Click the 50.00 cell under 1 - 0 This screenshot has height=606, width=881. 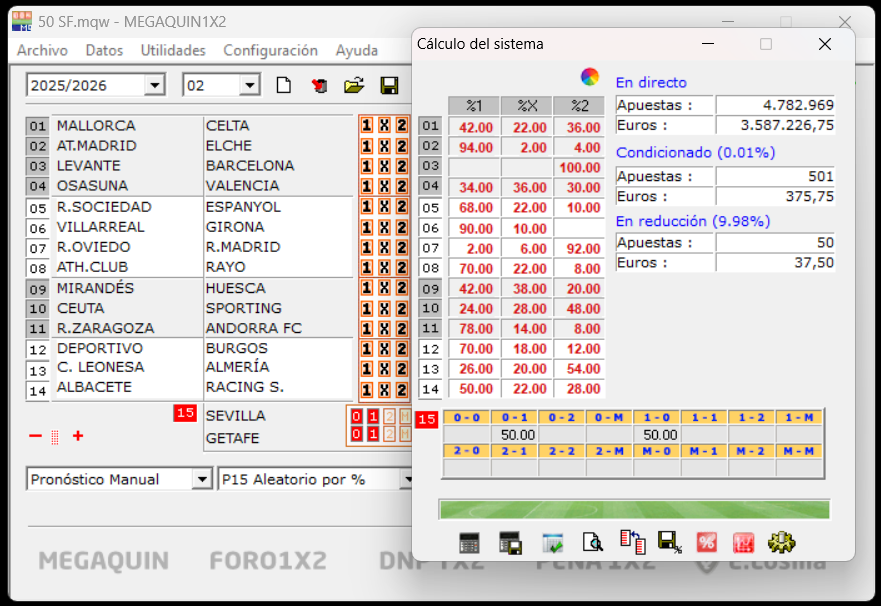click(x=657, y=435)
